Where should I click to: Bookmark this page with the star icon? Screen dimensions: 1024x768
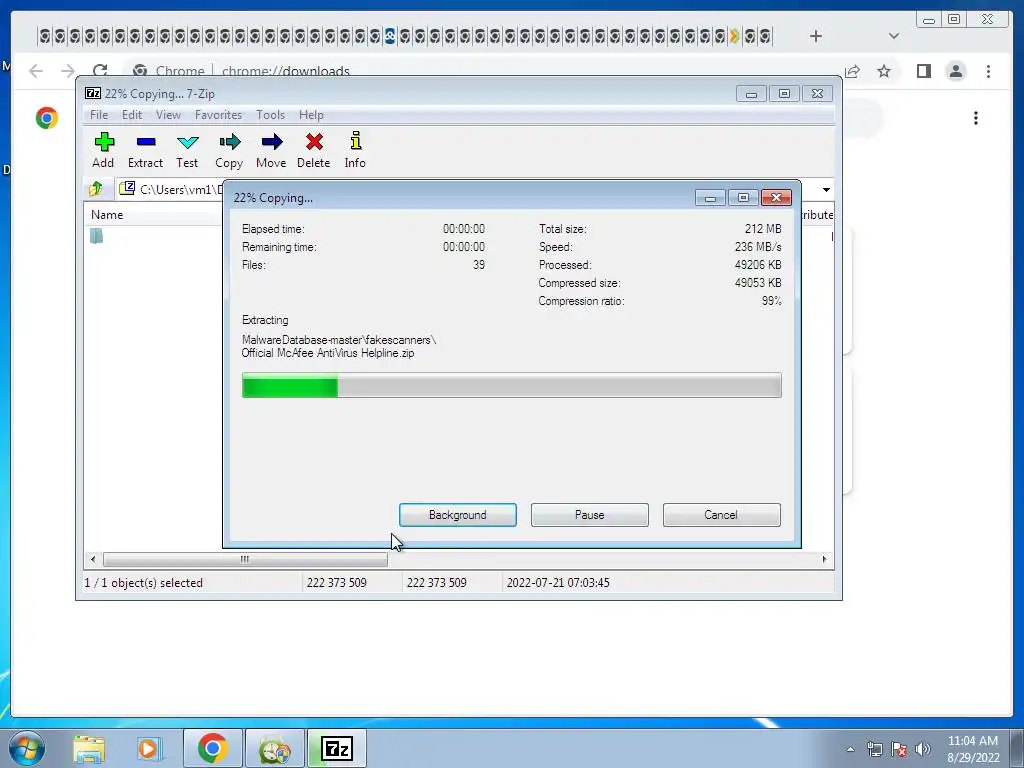tap(884, 71)
